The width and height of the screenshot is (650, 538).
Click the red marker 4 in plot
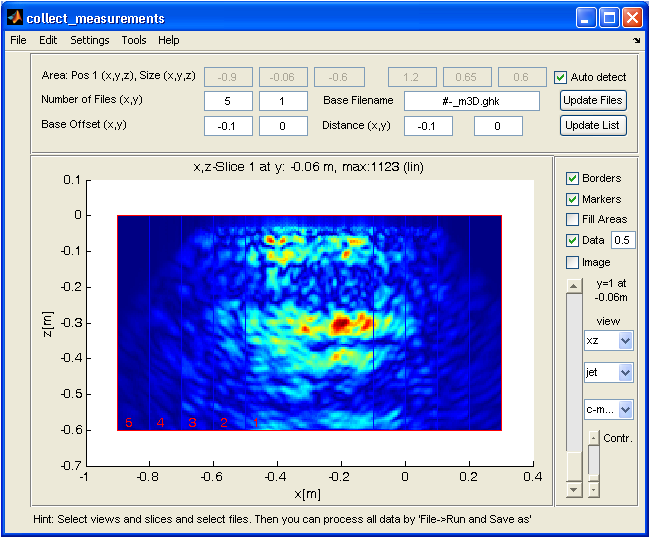[160, 423]
